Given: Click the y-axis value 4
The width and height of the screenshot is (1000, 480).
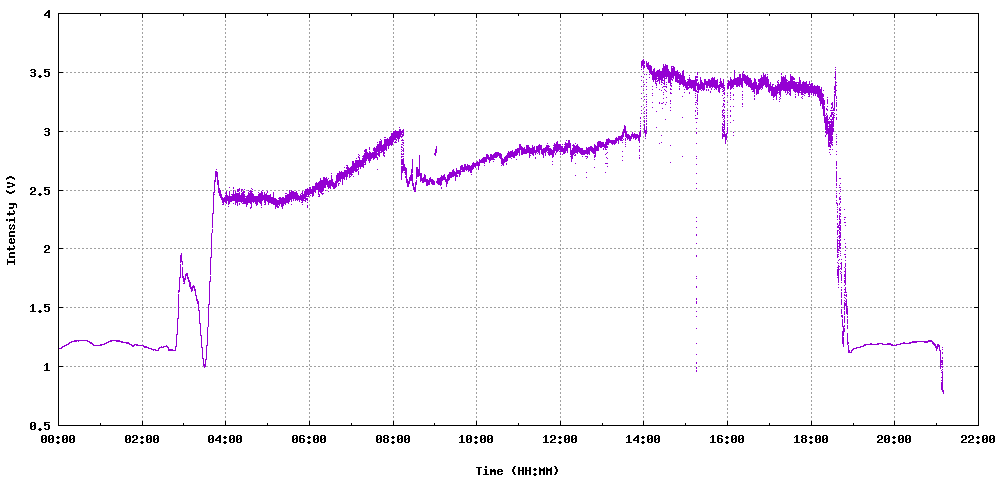Looking at the screenshot, I should [47, 14].
